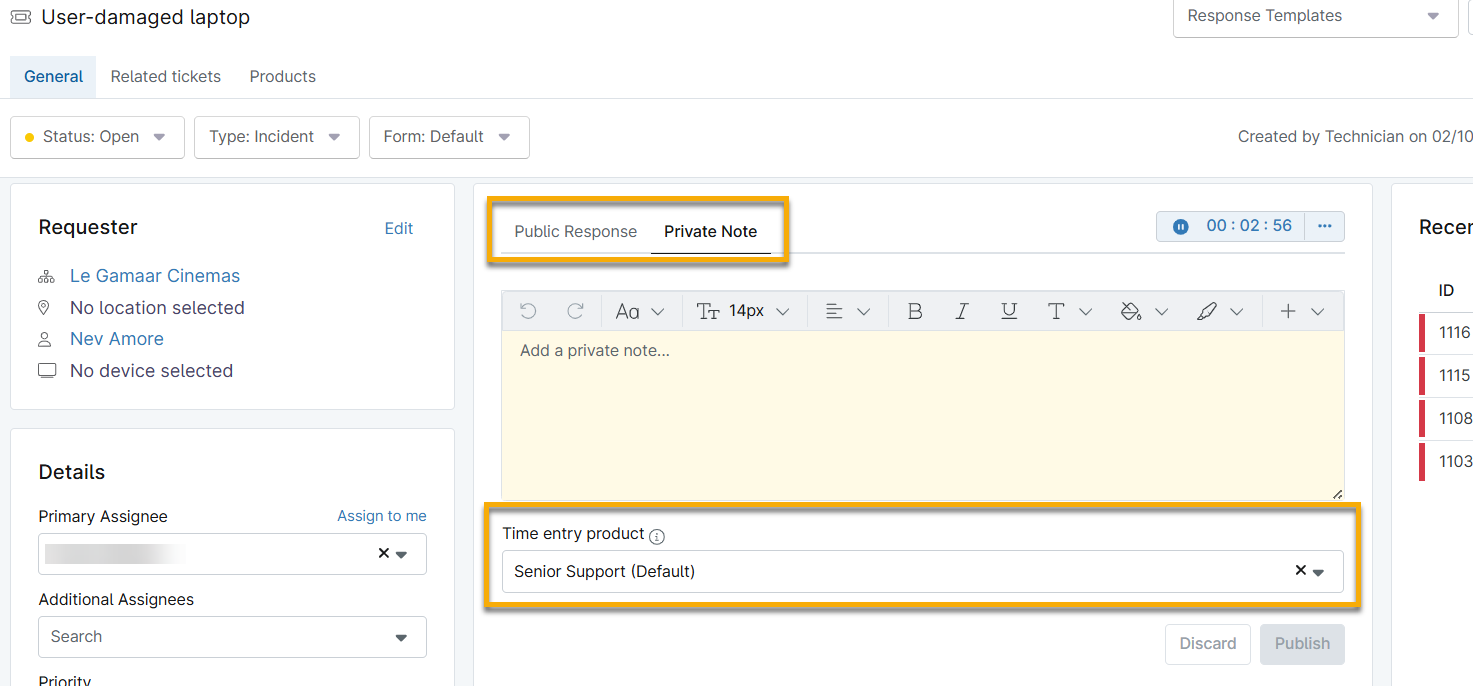Apply Italic formatting in the note editor
Viewport: 1473px width, 686px height.
[x=961, y=311]
